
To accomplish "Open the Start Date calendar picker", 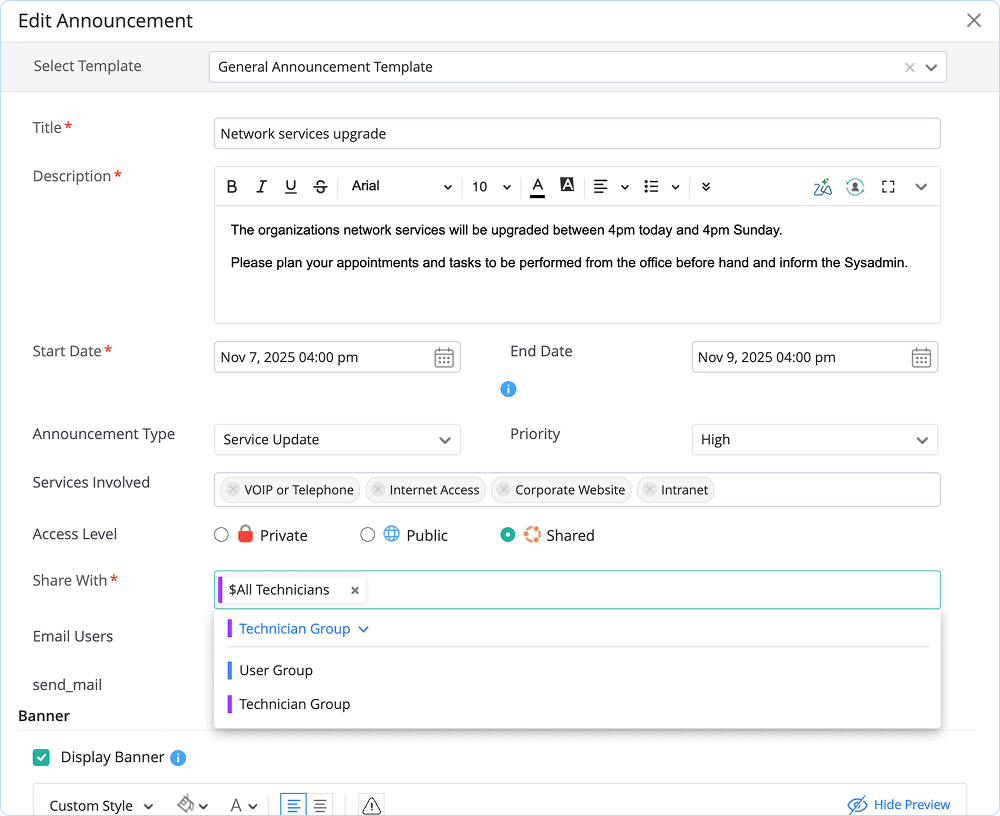I will (x=444, y=356).
